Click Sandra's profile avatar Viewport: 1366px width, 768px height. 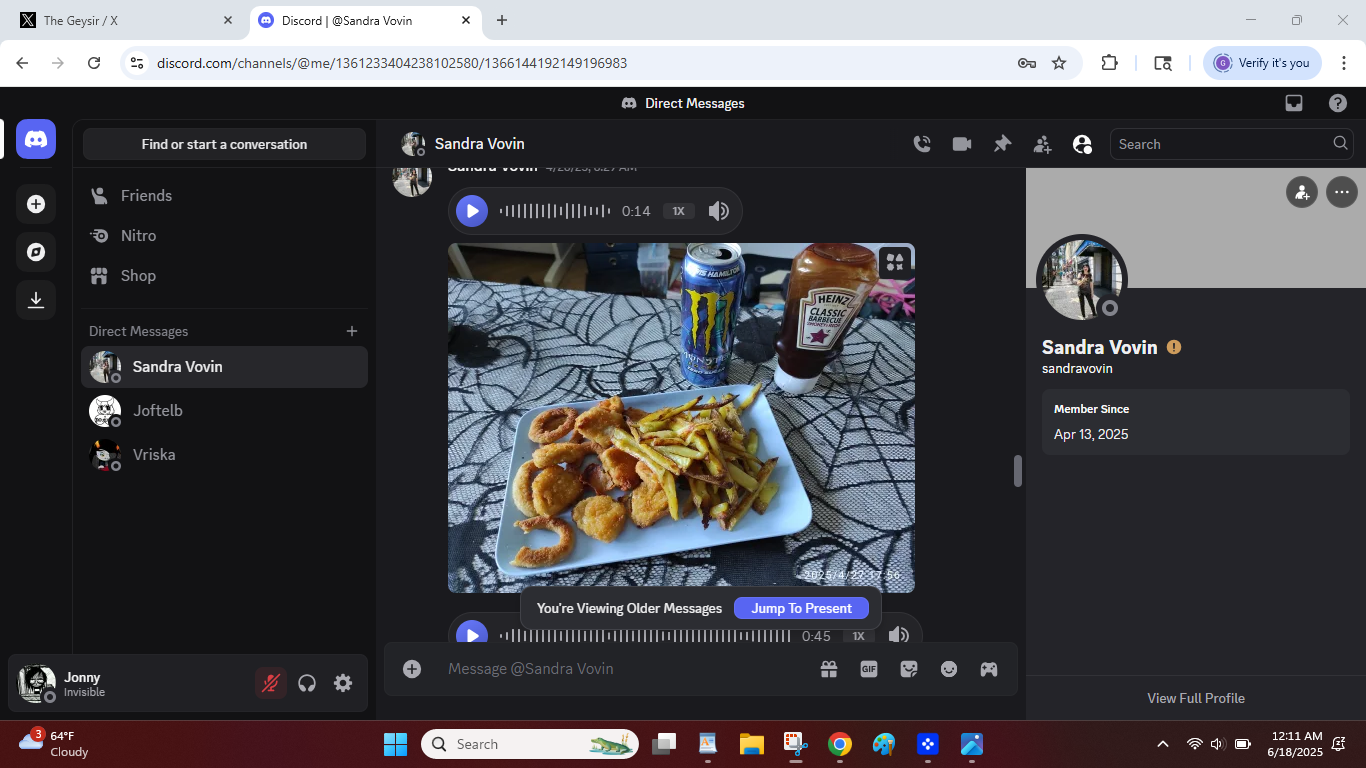click(1082, 280)
